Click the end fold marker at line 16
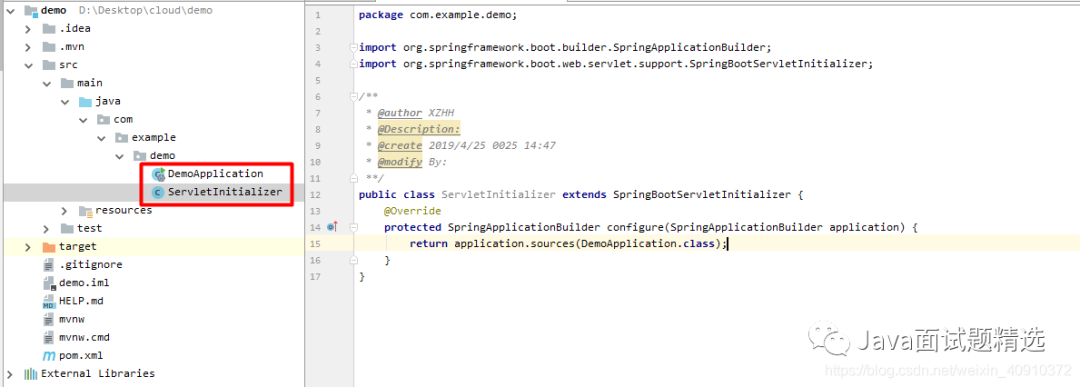 pos(353,260)
